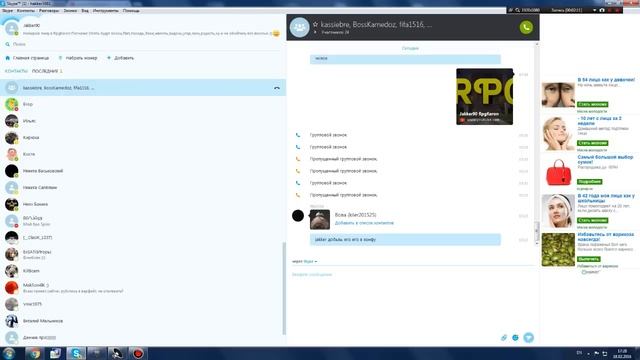
Task: Open the Контакты menu
Action: pyautogui.click(x=26, y=11)
